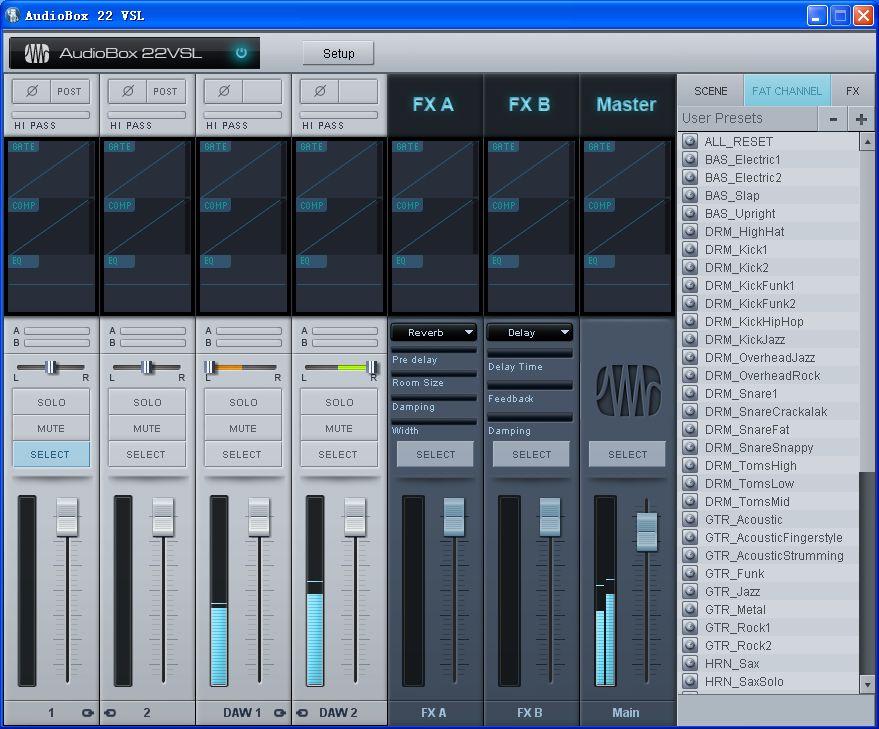Solo channel 2

pos(147,402)
